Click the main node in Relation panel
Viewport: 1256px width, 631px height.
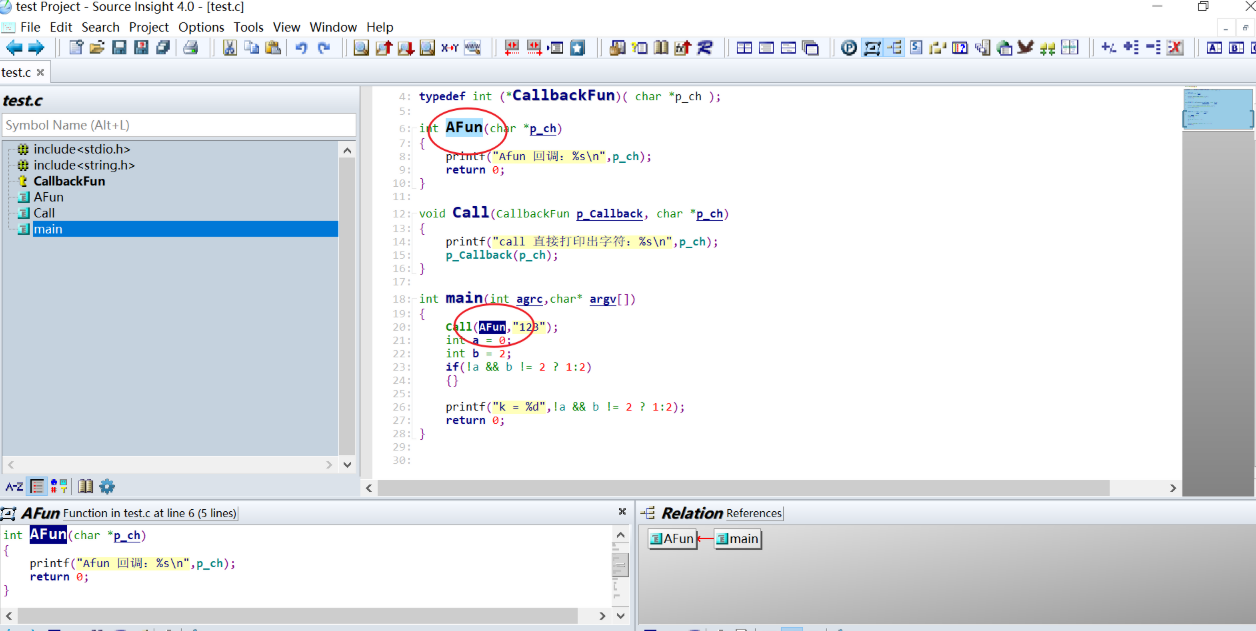tap(738, 539)
